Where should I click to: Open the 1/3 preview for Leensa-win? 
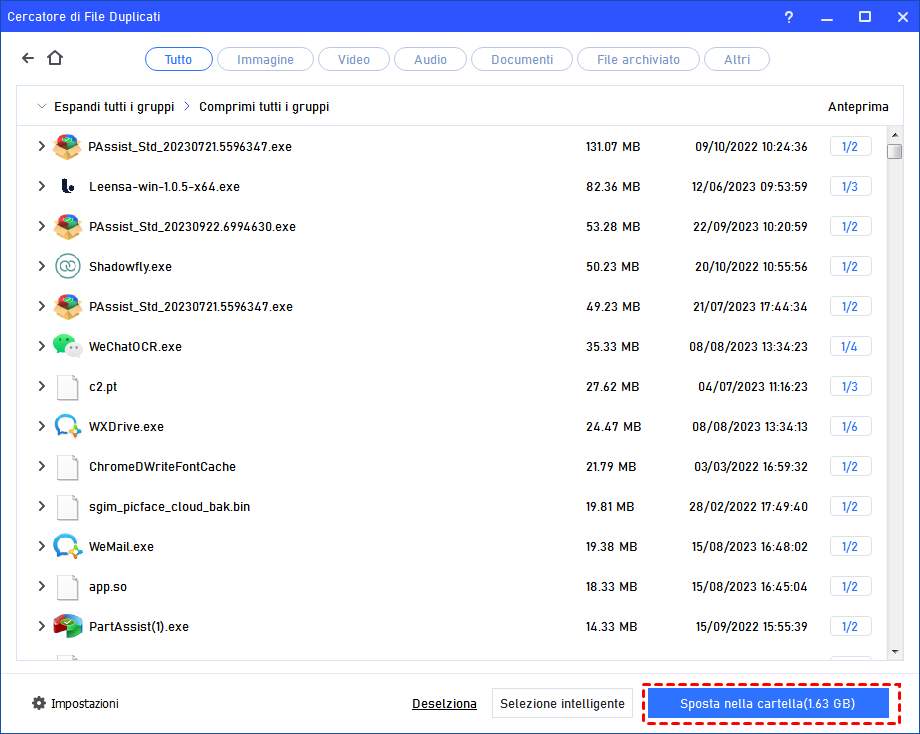click(x=850, y=187)
